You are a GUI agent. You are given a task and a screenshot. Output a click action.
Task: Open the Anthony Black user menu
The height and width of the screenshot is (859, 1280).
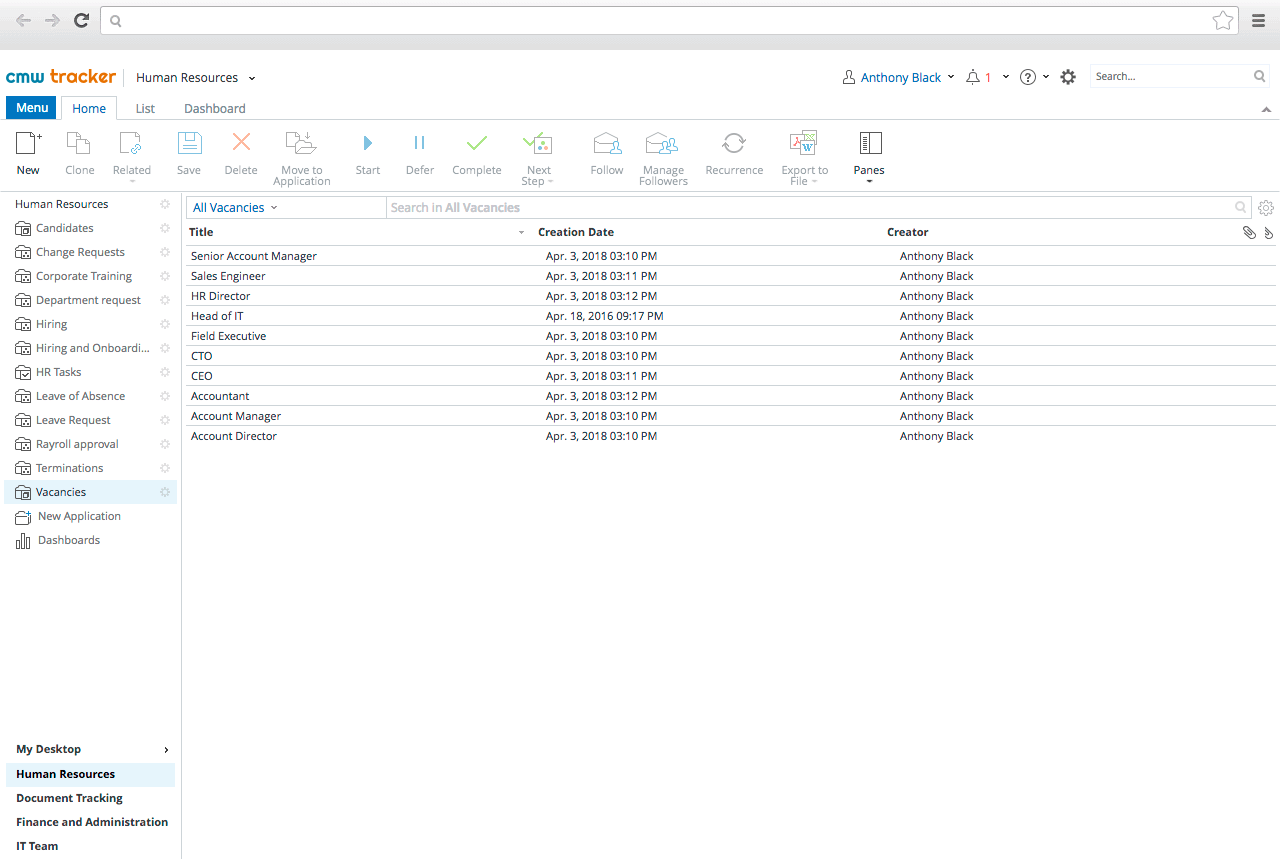tap(899, 77)
